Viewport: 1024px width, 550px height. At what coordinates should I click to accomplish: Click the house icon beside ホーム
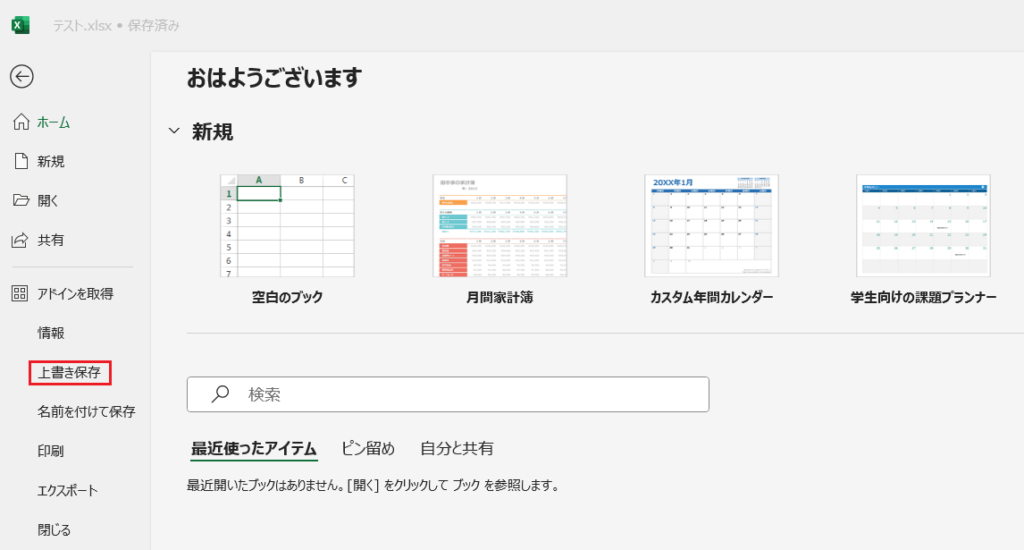pyautogui.click(x=21, y=122)
